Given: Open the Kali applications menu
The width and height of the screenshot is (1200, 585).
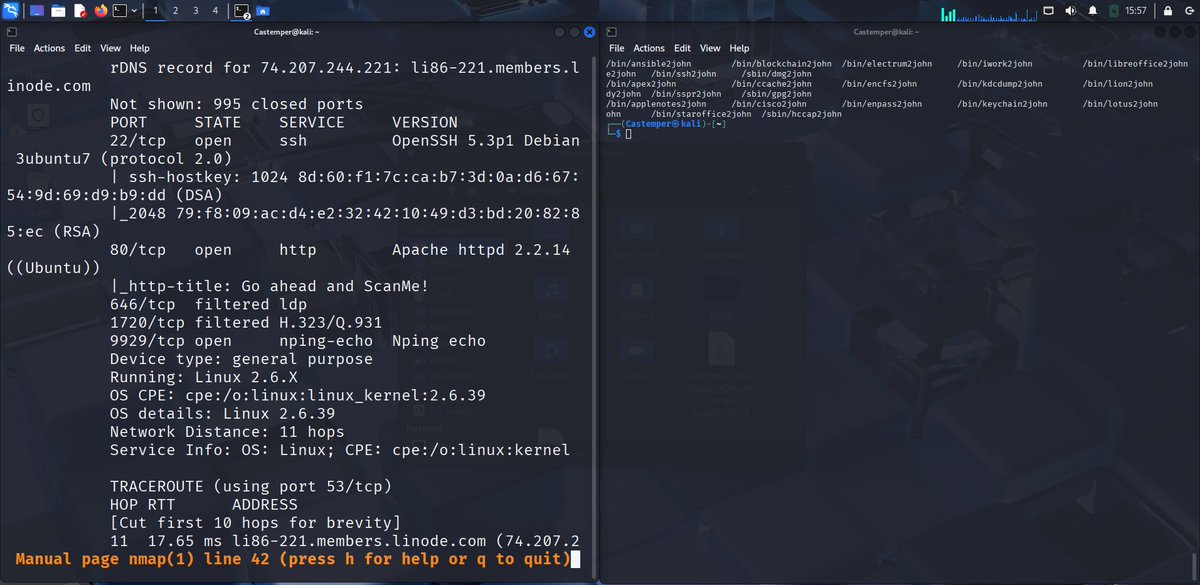Looking at the screenshot, I should pos(11,11).
